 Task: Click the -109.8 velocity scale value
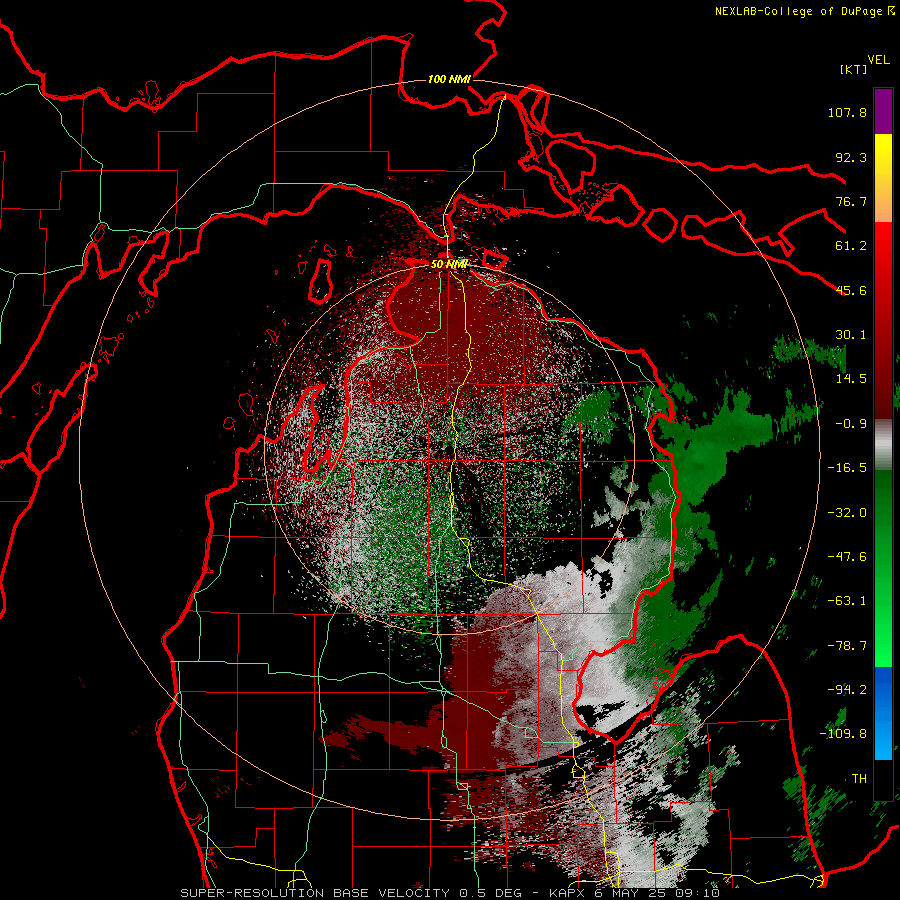point(843,734)
